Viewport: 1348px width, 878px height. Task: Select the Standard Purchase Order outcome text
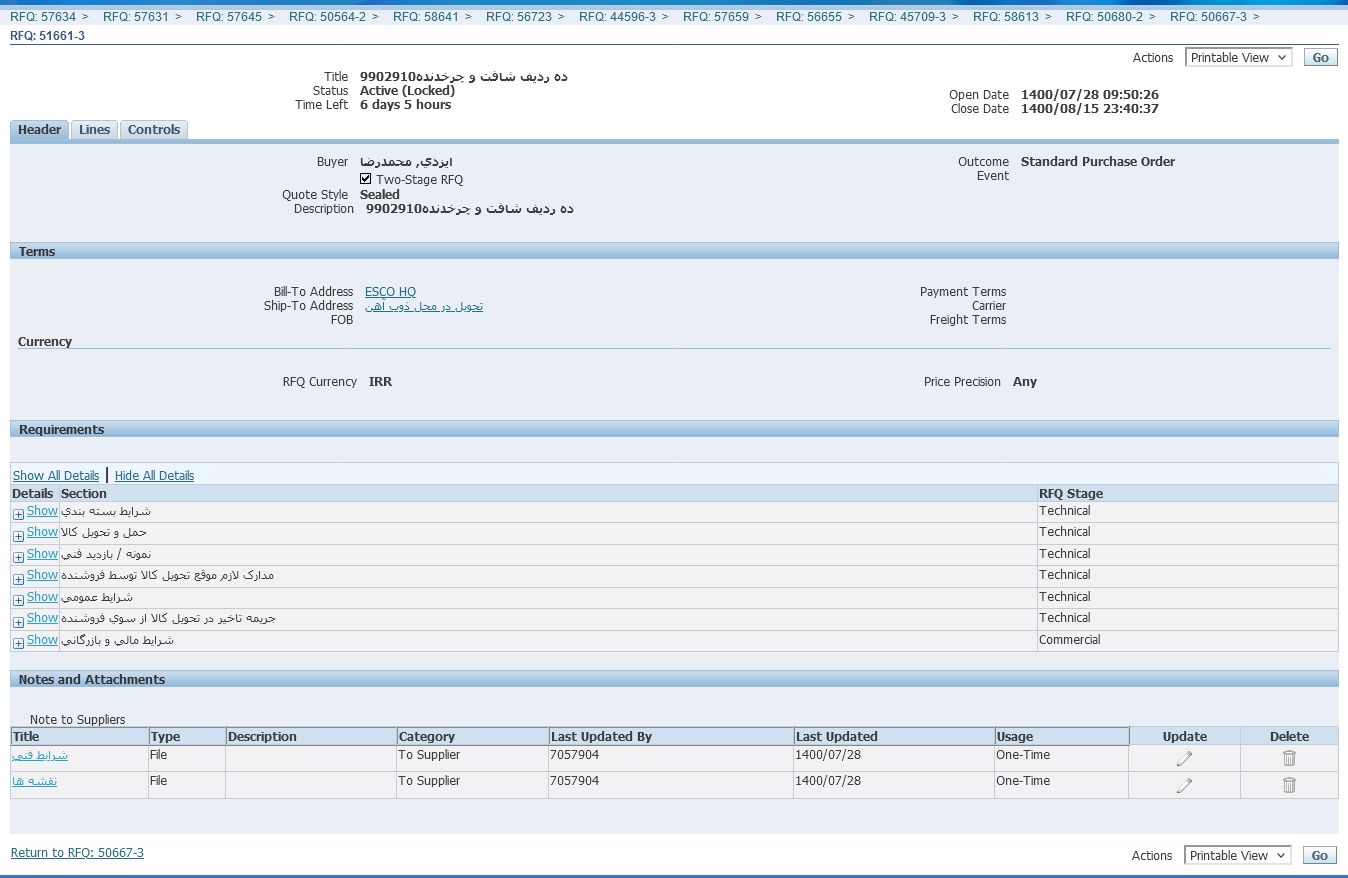pyautogui.click(x=1098, y=162)
